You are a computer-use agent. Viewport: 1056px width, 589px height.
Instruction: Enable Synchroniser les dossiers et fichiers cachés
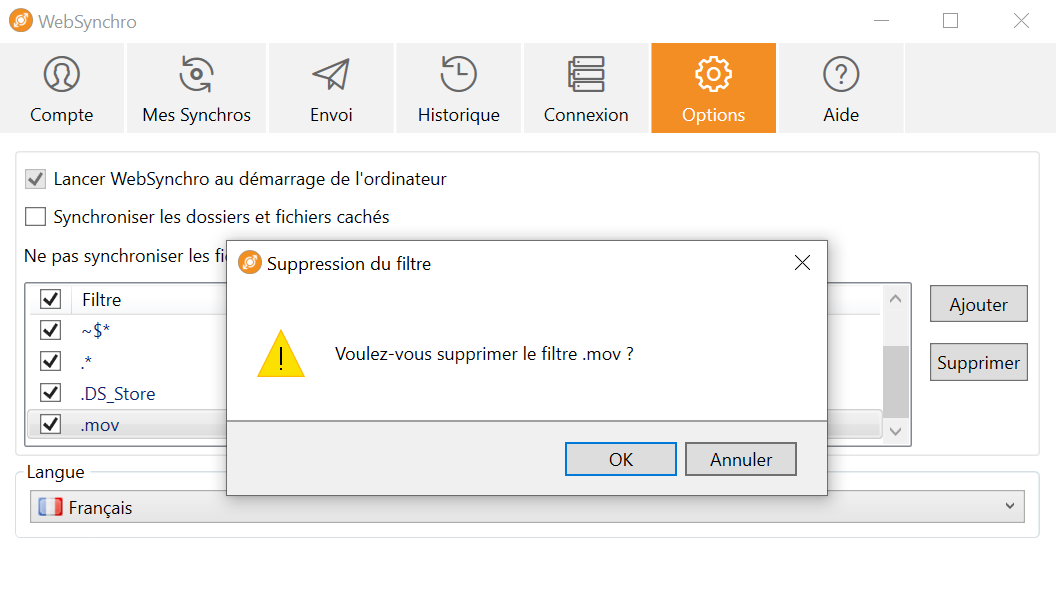pos(35,217)
